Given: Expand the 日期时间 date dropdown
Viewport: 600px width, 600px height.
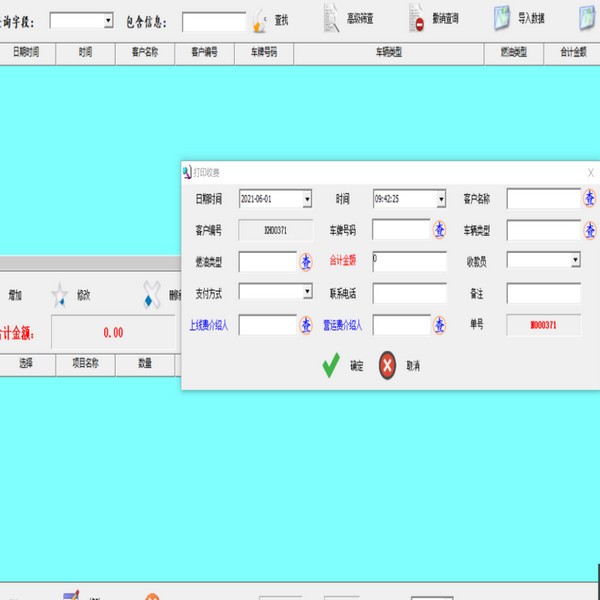Looking at the screenshot, I should coord(307,199).
